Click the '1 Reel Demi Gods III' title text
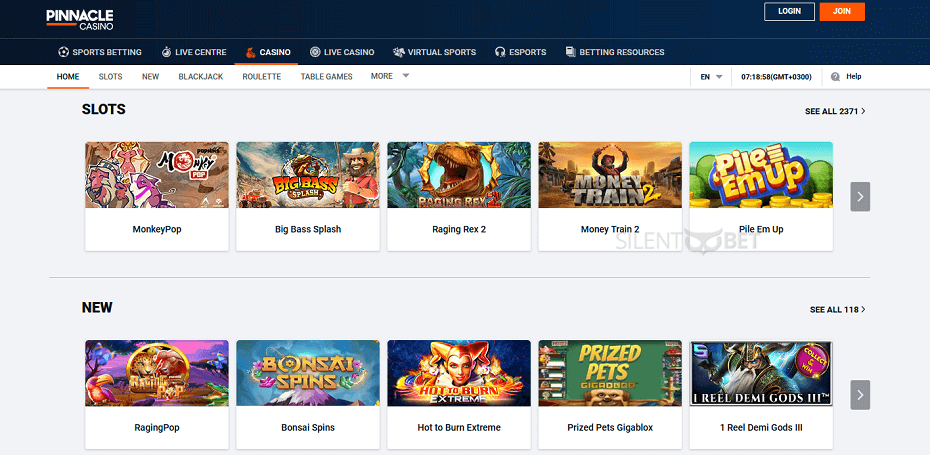Viewport: 930px width, 455px height. (x=761, y=427)
